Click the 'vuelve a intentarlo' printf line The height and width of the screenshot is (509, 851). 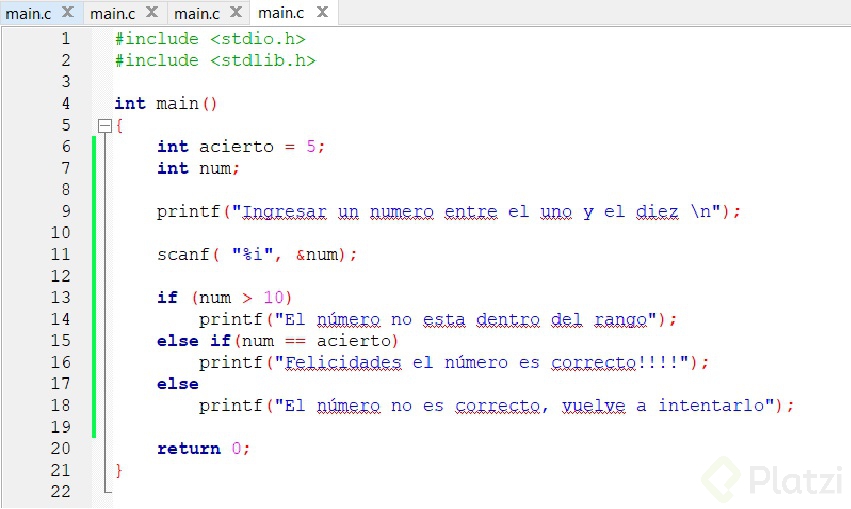tap(497, 406)
